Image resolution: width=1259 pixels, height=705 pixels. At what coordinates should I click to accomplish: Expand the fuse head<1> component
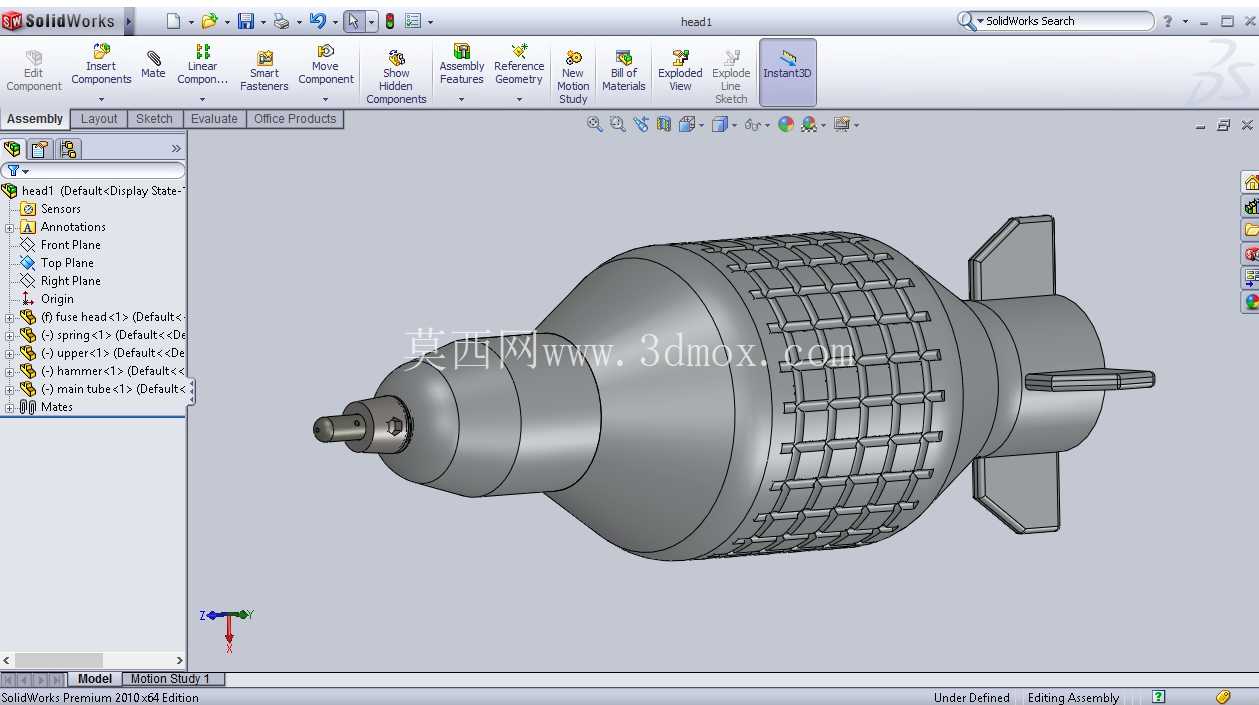click(9, 317)
